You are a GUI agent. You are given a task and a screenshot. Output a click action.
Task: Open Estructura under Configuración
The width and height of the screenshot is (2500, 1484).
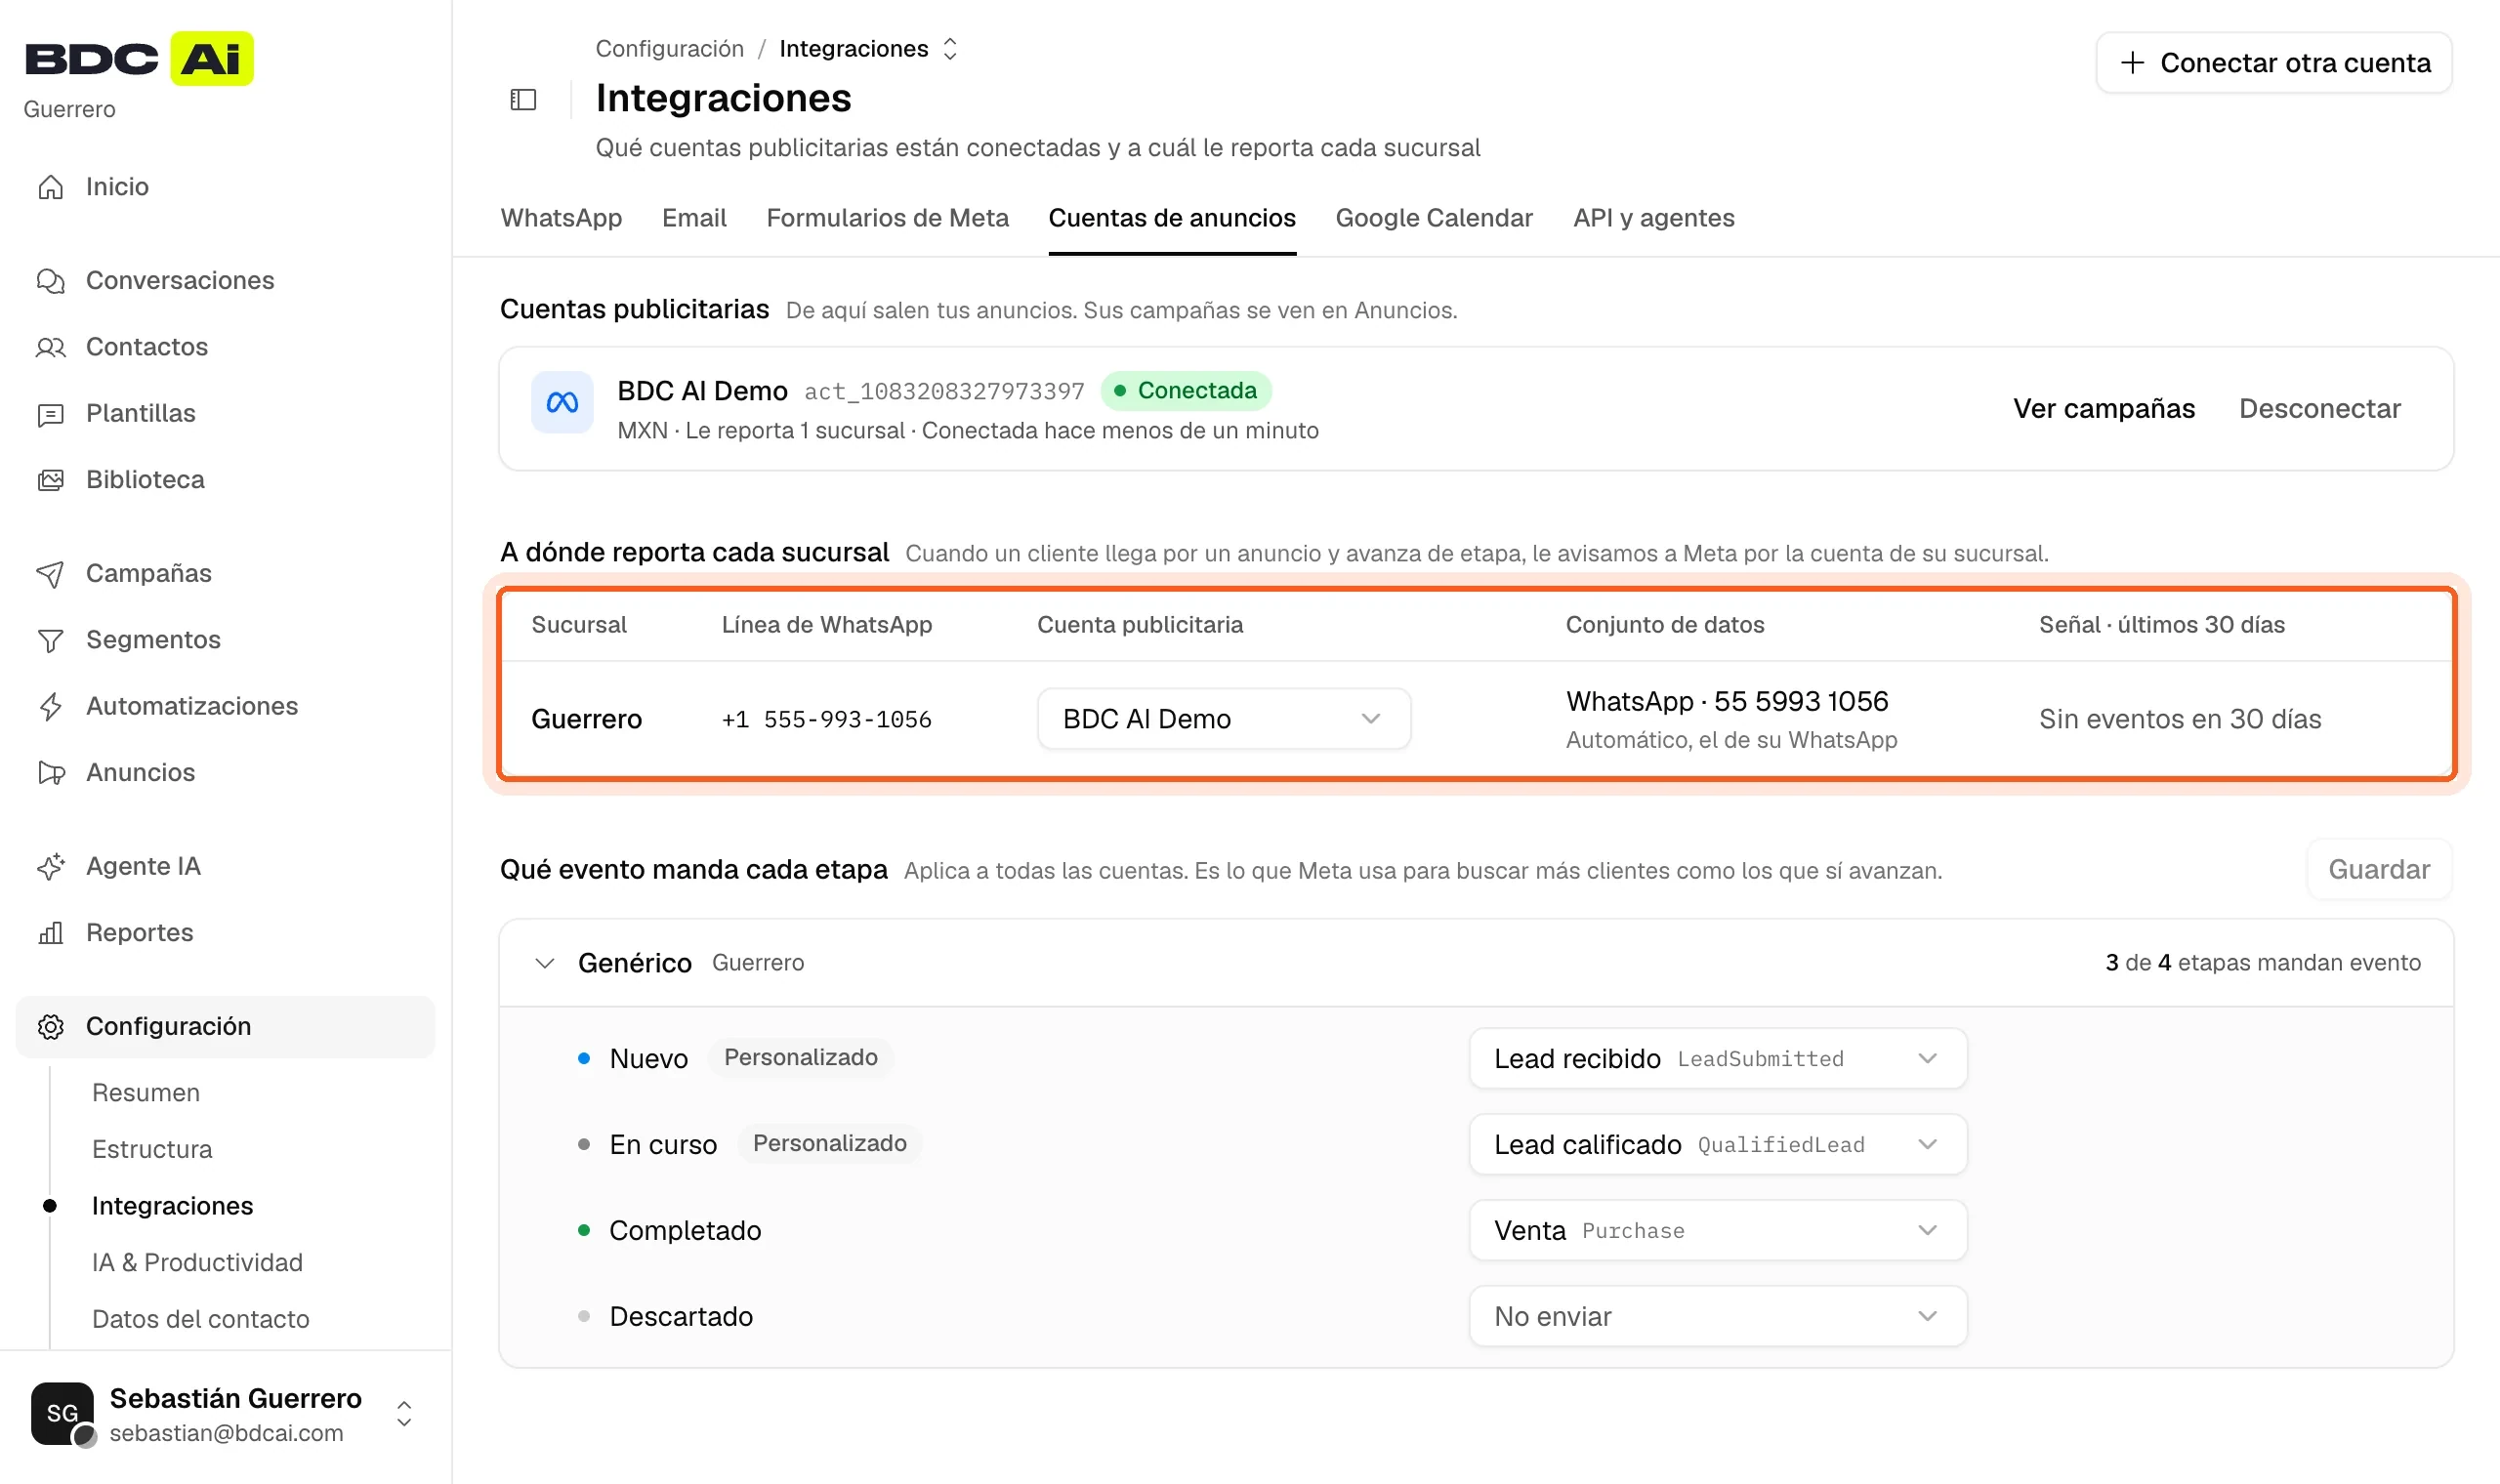coord(152,1150)
